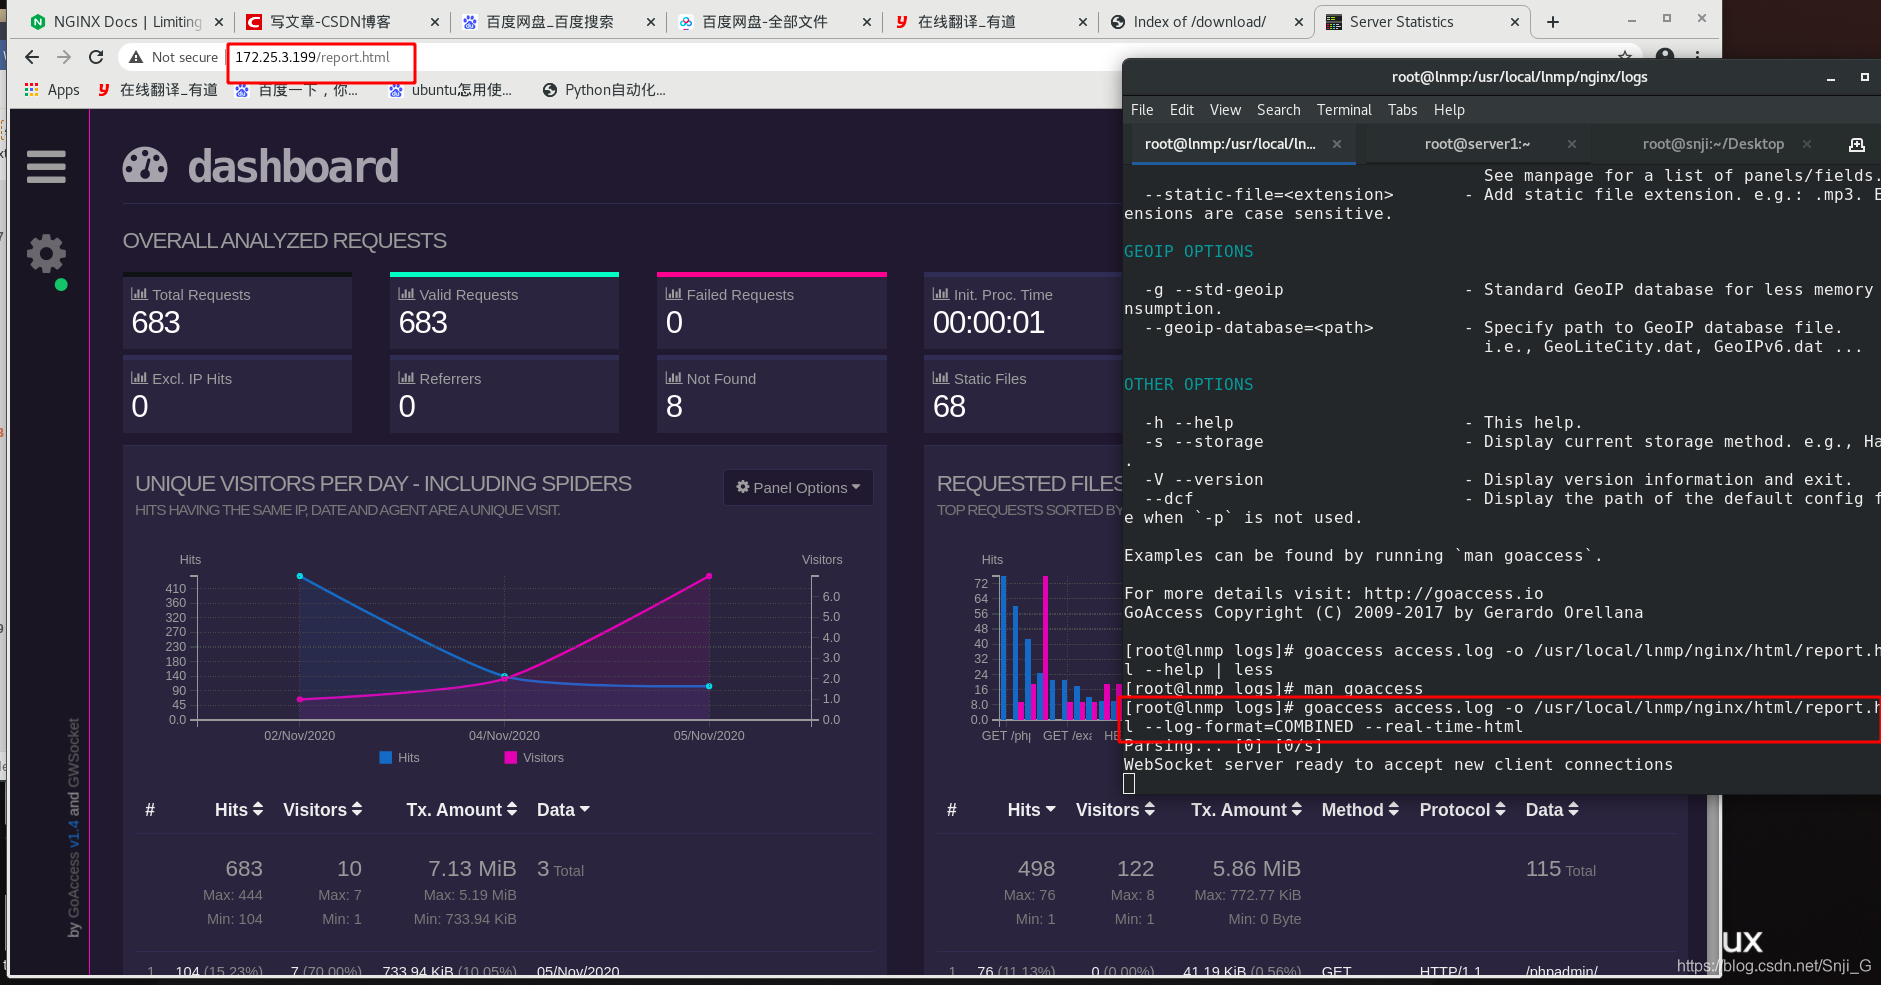Close the CSDN blog tab

pyautogui.click(x=434, y=22)
